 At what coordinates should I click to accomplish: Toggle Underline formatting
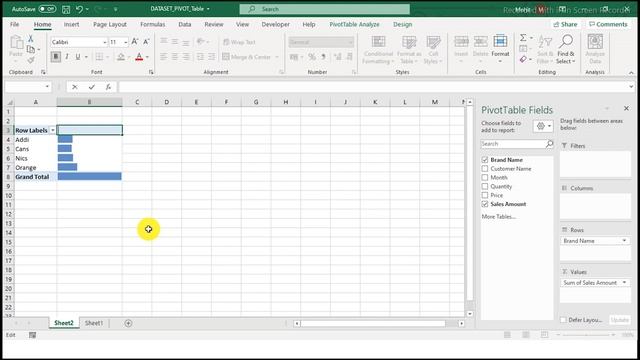point(78,57)
